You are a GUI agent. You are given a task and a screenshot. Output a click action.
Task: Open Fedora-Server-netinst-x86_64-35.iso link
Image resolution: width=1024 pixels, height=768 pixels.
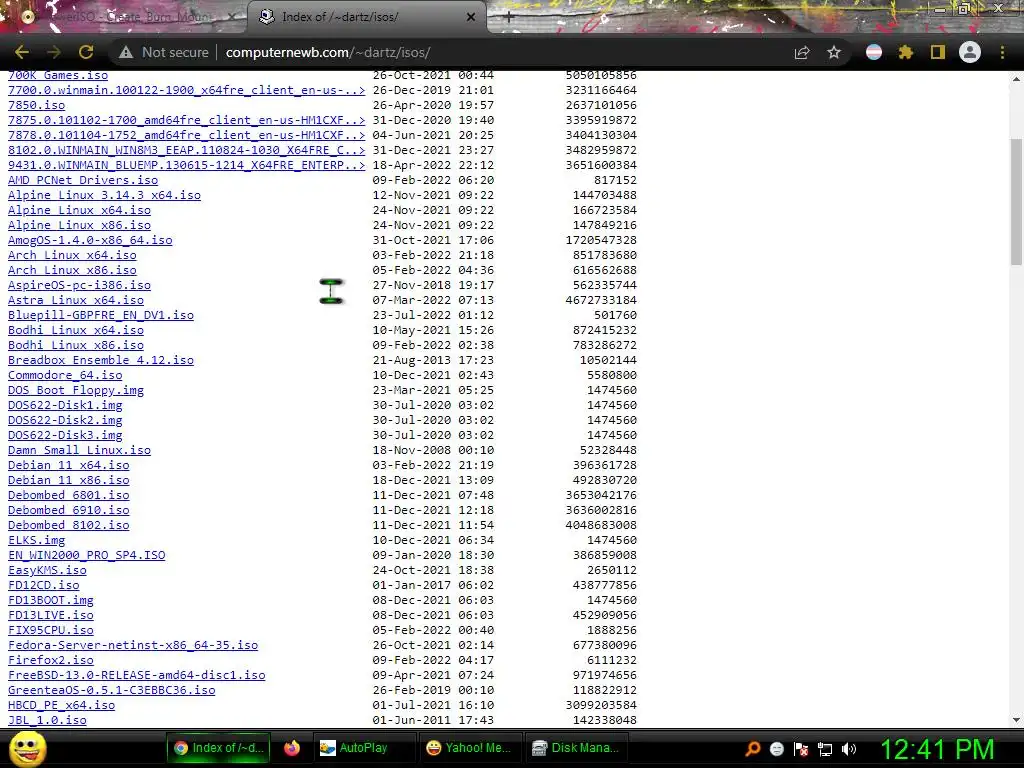(x=133, y=646)
